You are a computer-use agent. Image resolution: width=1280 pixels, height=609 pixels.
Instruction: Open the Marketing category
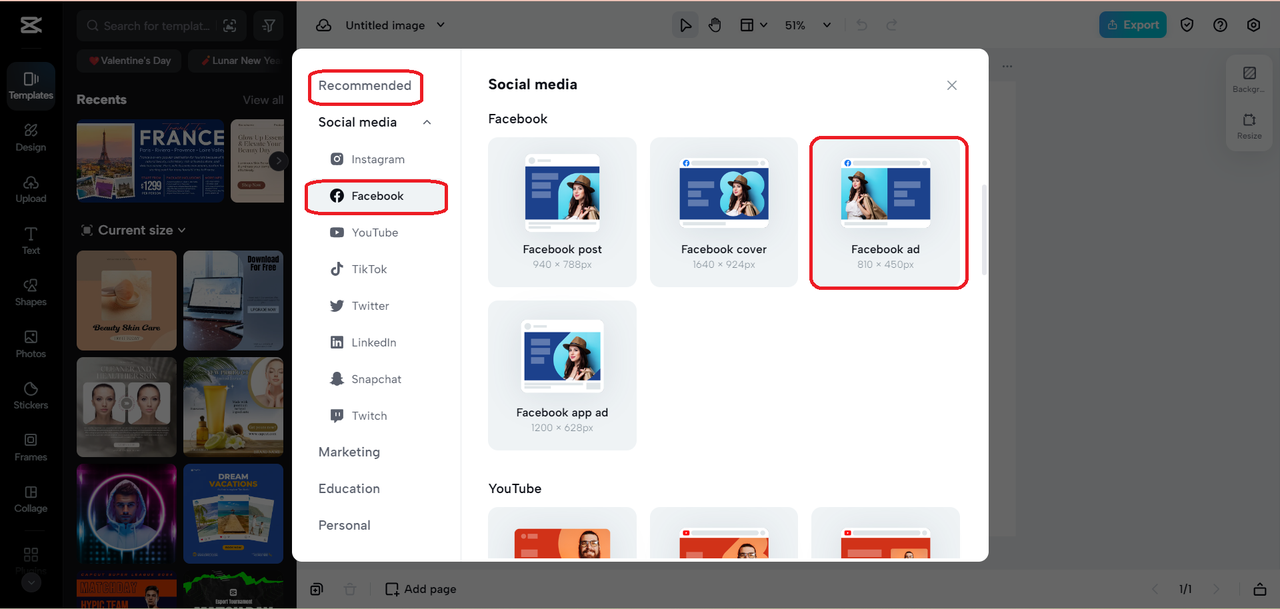click(x=349, y=452)
